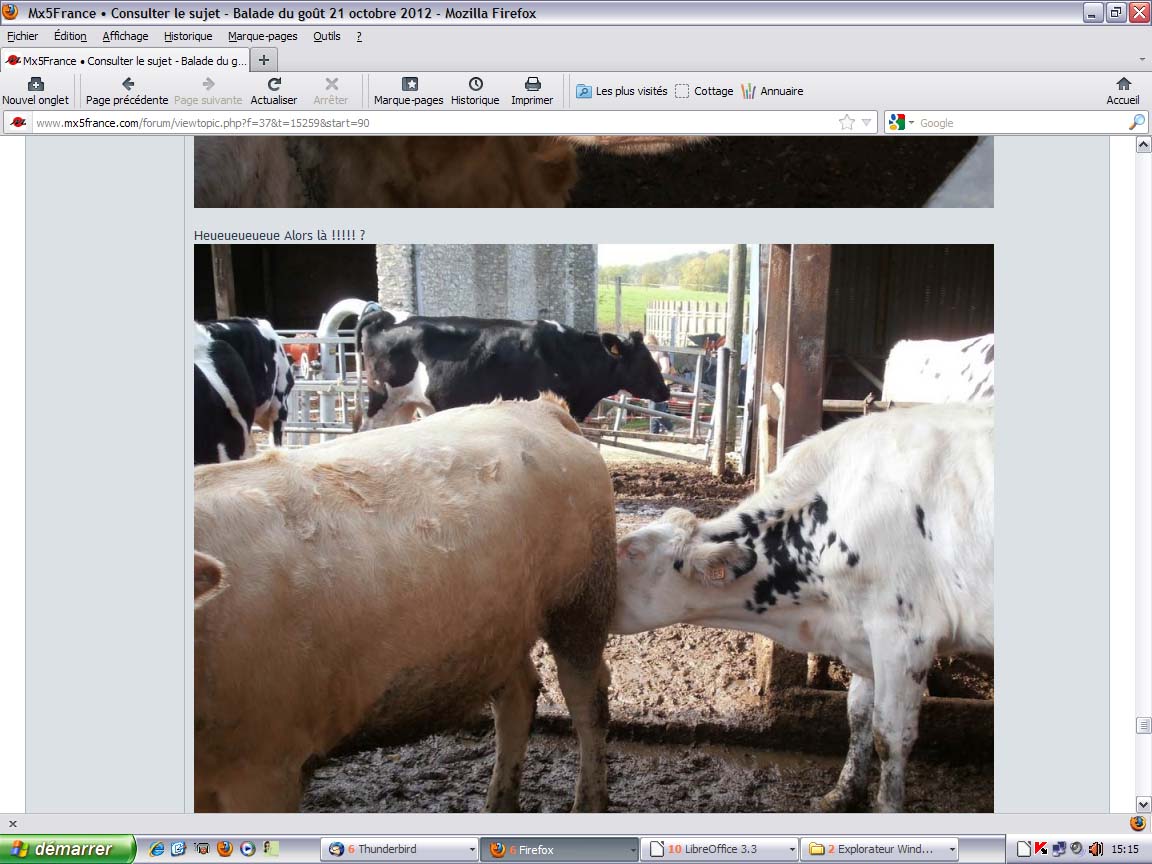Viewport: 1152px width, 864px height.
Task: Open the Historique clock toolbar button
Action: coord(475,91)
